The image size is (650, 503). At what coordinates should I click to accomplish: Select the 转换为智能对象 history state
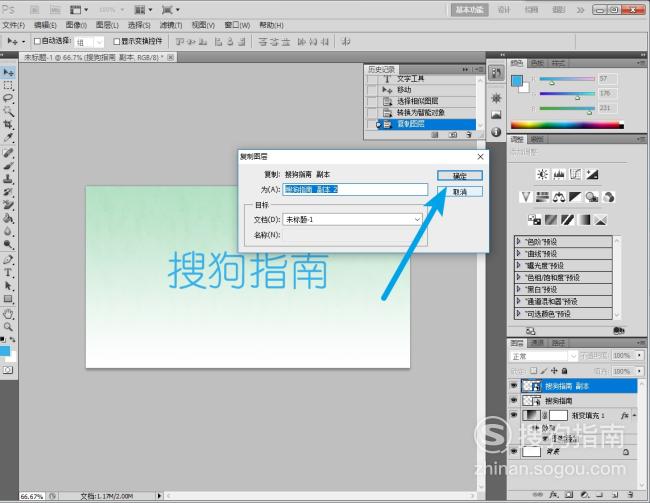(x=421, y=112)
